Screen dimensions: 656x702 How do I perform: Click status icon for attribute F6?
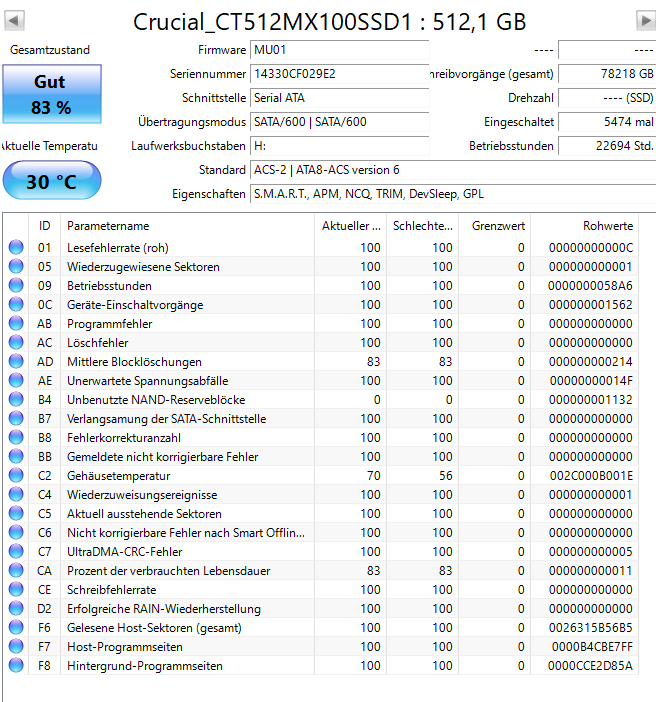(16, 628)
